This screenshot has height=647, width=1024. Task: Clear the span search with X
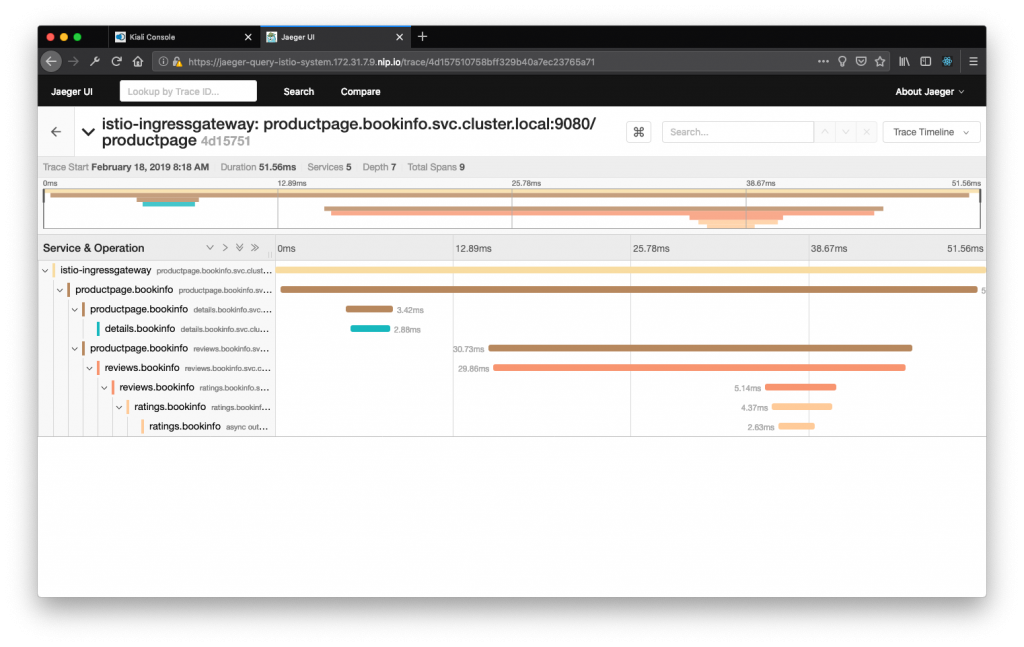(x=867, y=132)
